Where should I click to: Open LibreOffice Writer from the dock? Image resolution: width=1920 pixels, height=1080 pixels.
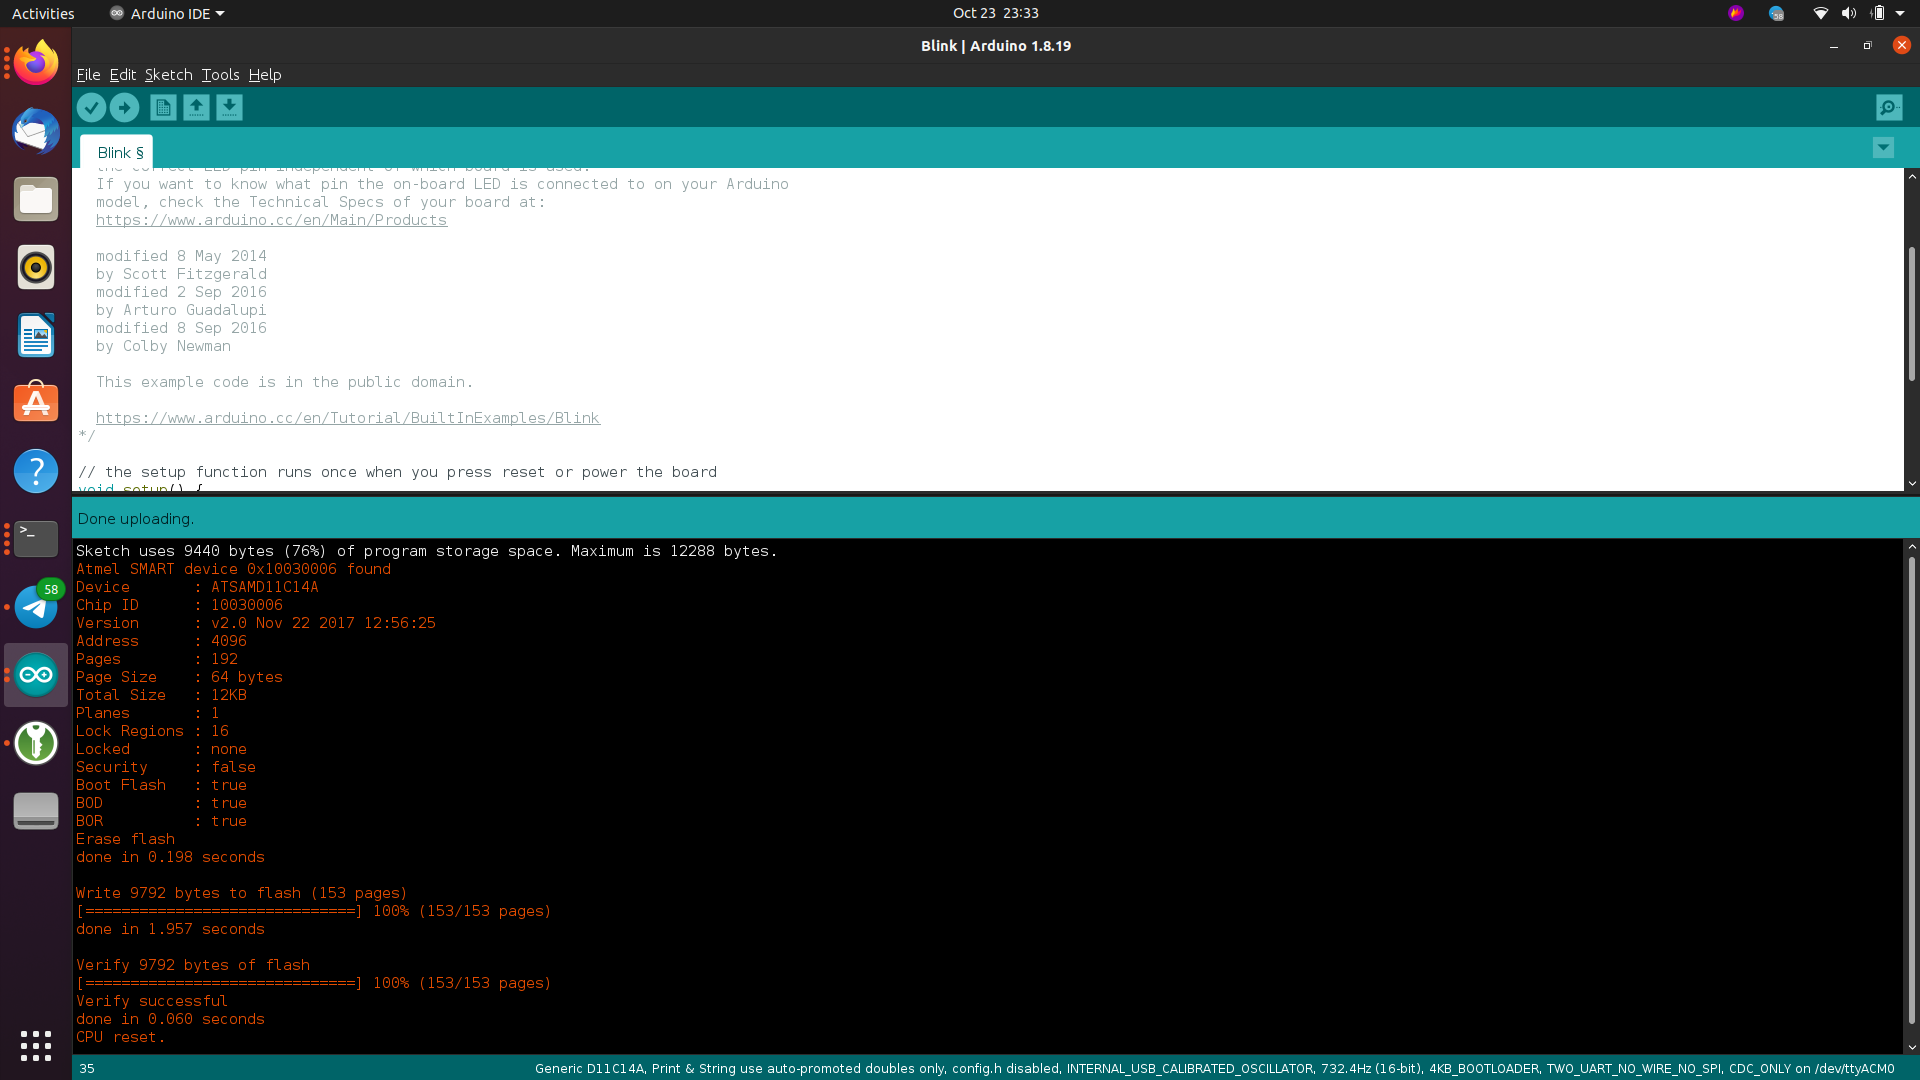click(36, 335)
